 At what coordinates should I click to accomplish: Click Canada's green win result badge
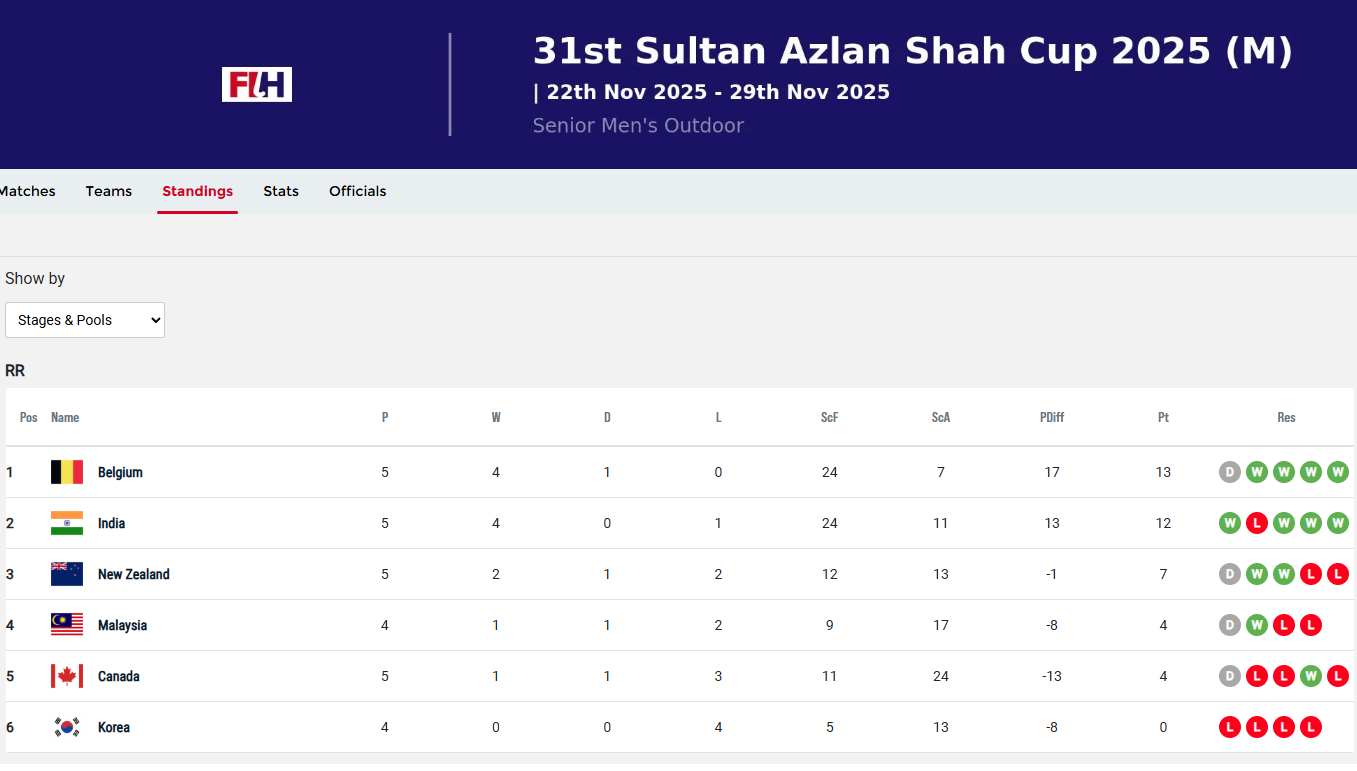click(x=1311, y=676)
